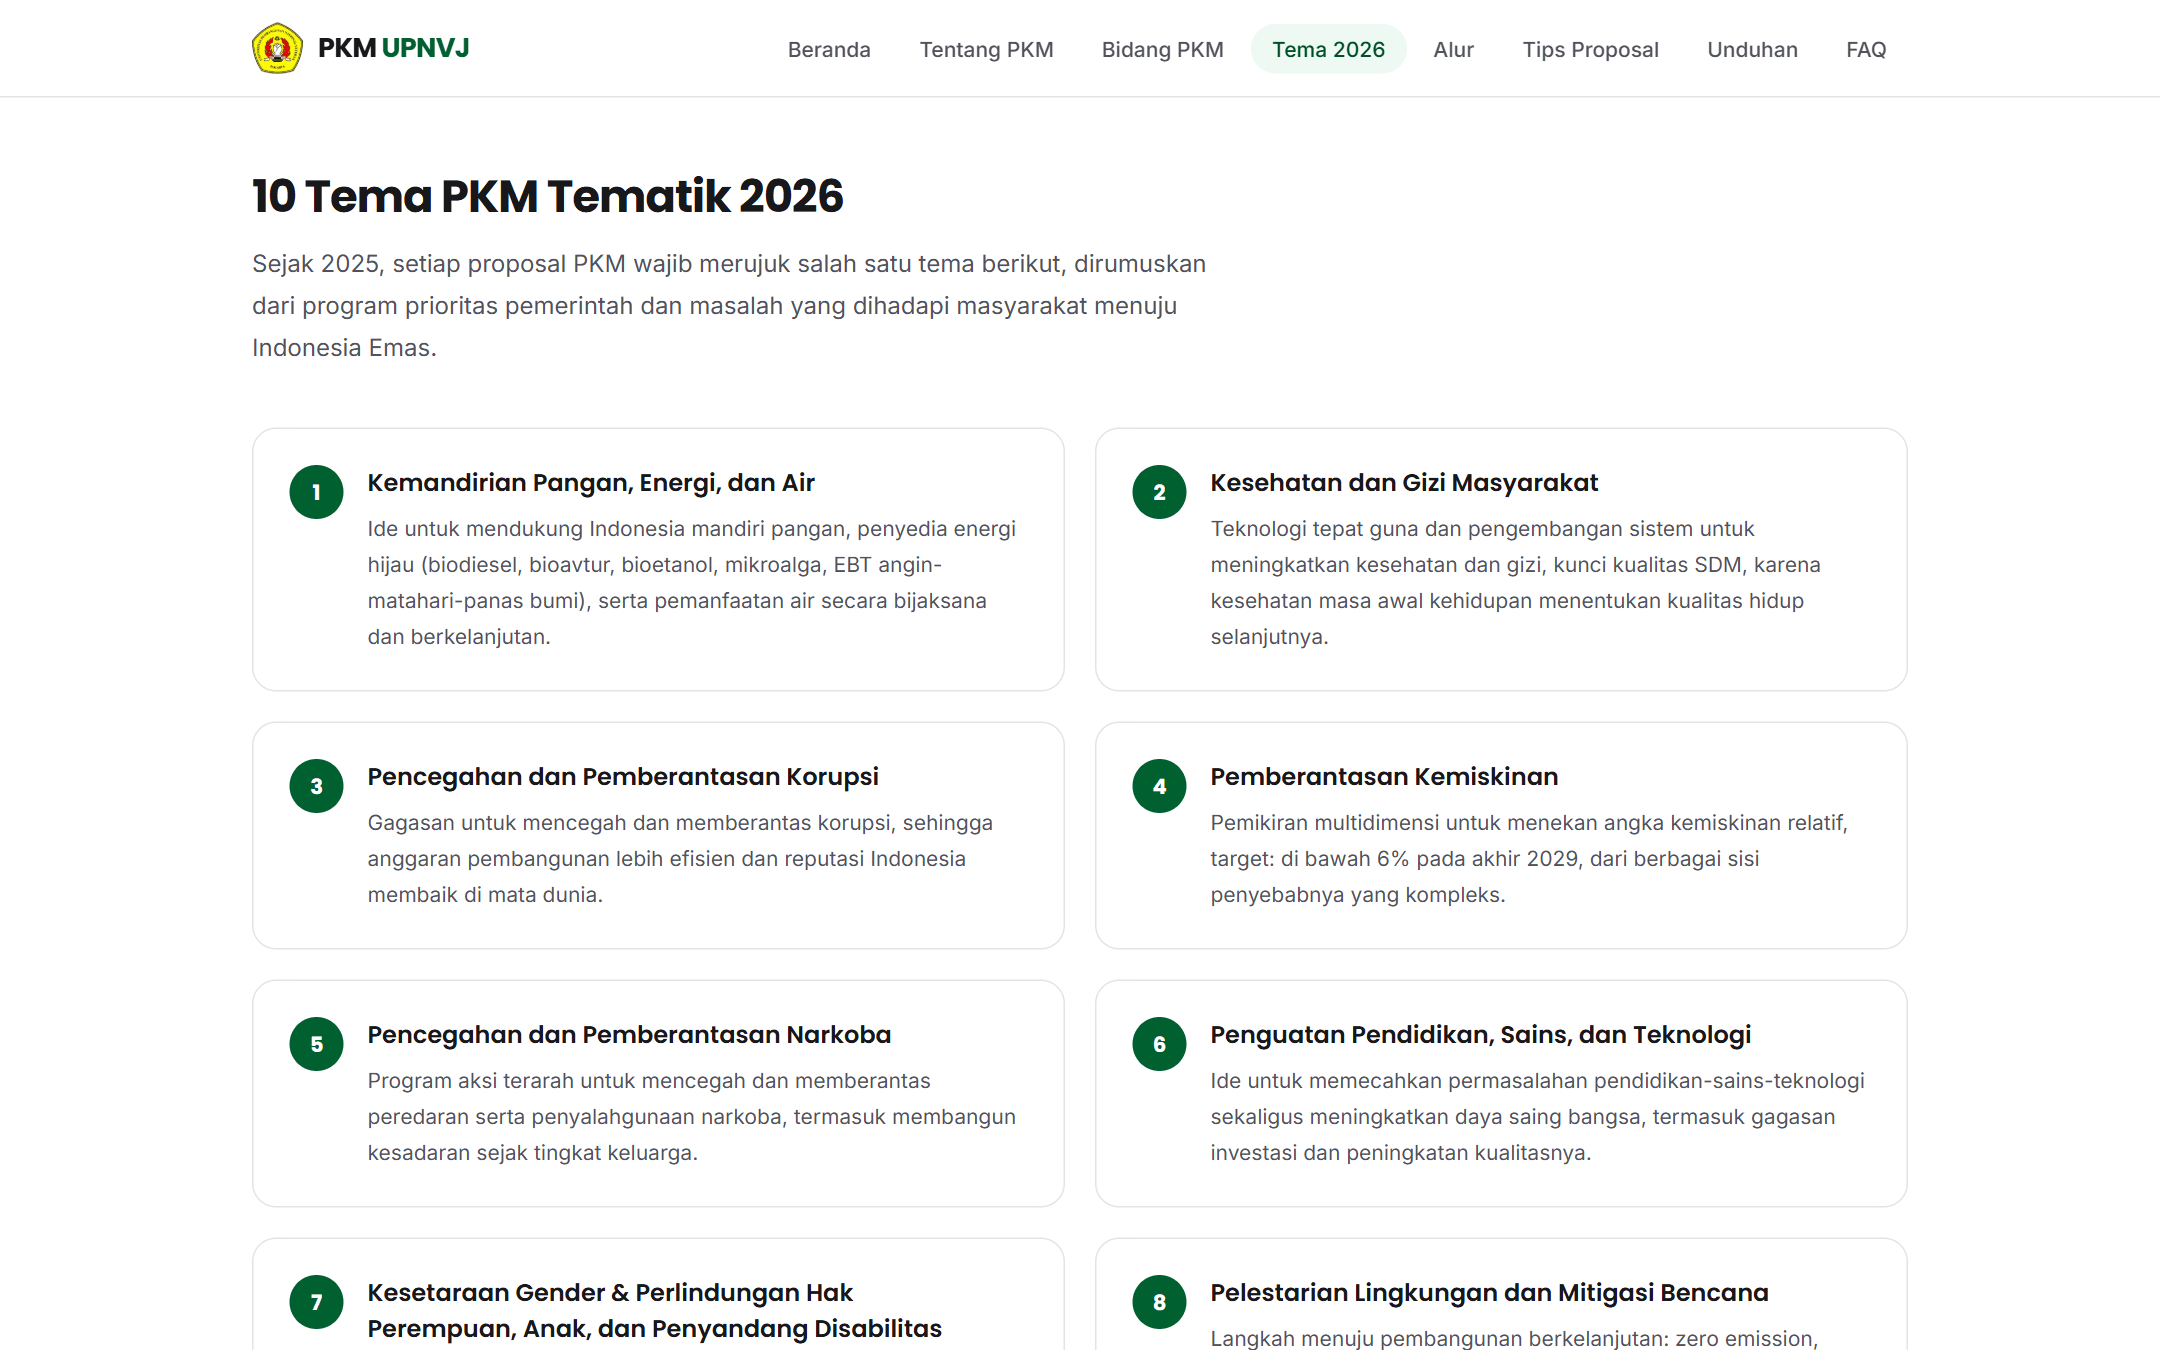This screenshot has height=1350, width=2160.
Task: Open the FAQ navigation link
Action: point(1866,49)
